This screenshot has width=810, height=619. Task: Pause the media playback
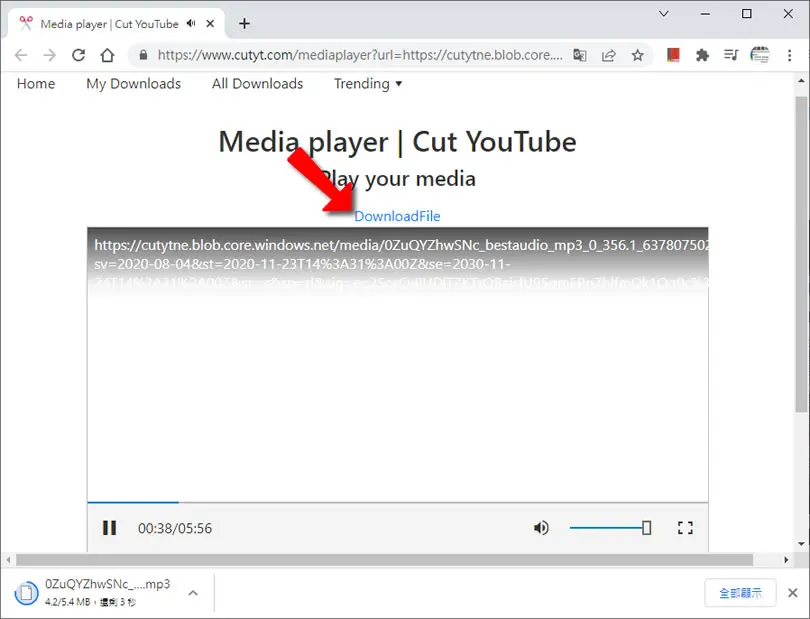[109, 528]
